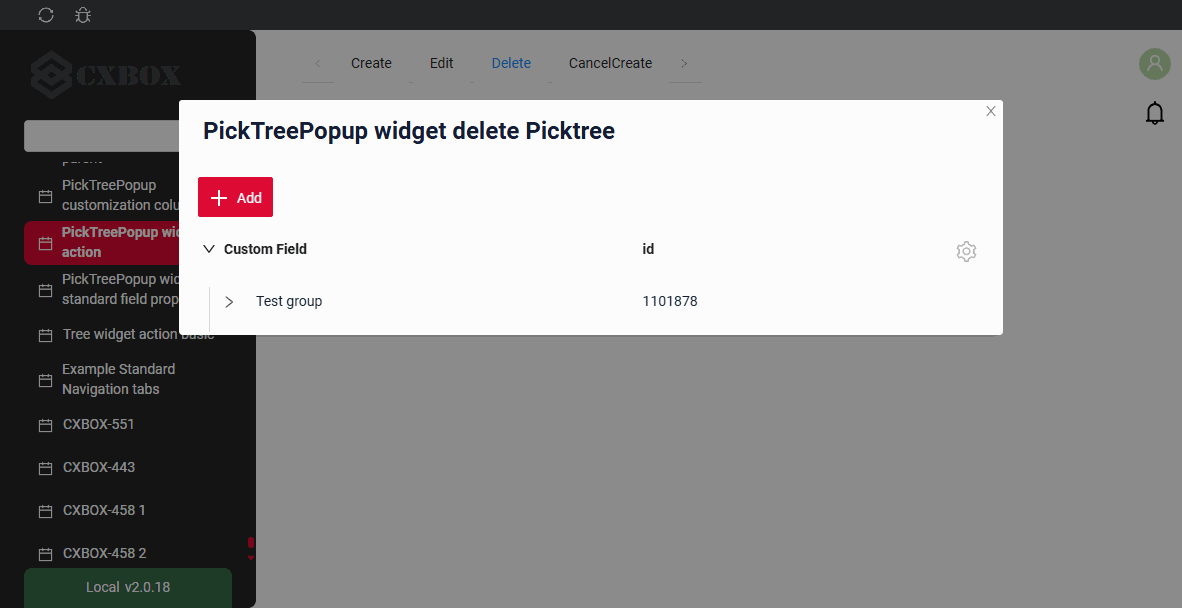Click the refresh icon in top bar
The image size is (1182, 608).
[46, 15]
